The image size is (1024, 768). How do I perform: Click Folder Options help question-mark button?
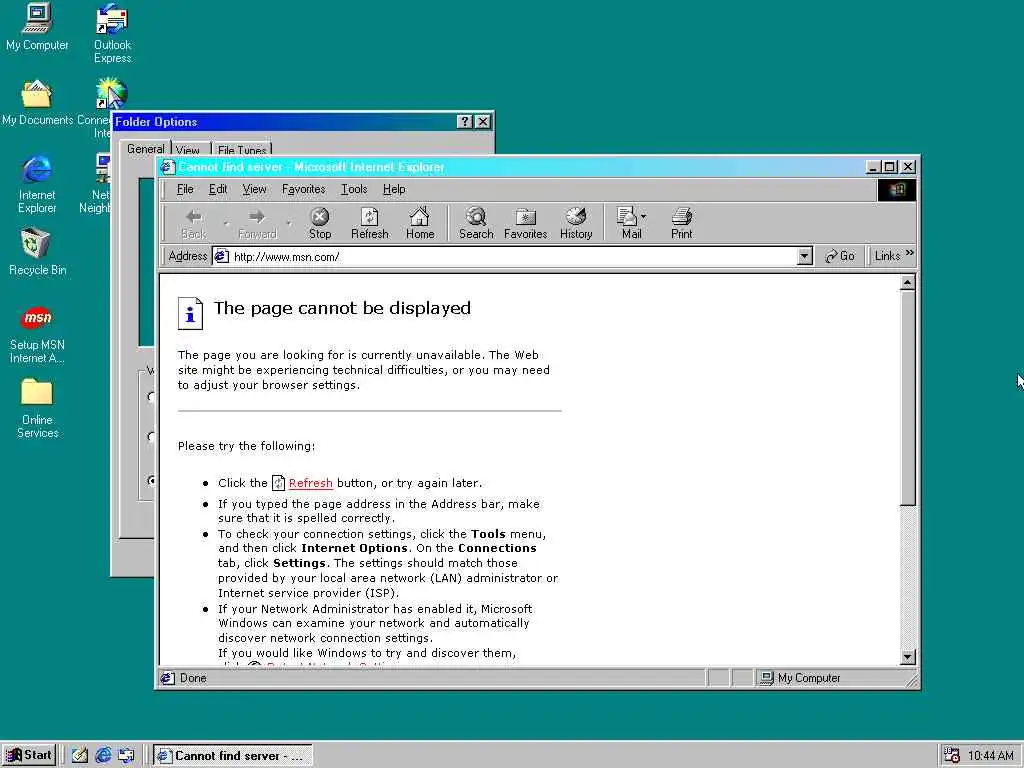click(x=464, y=121)
